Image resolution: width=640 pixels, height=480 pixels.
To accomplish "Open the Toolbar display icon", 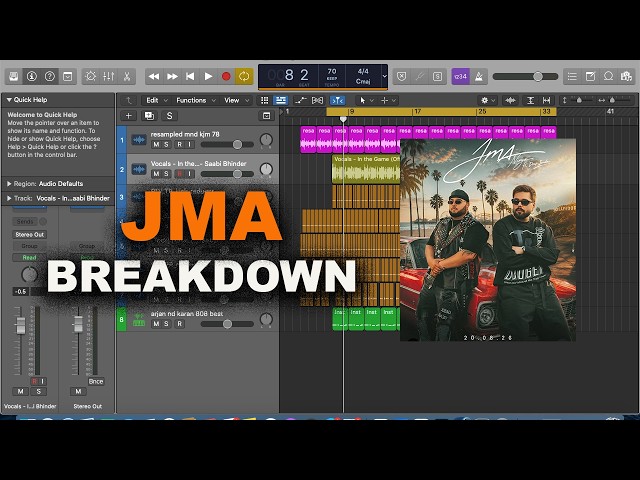I will [x=68, y=76].
